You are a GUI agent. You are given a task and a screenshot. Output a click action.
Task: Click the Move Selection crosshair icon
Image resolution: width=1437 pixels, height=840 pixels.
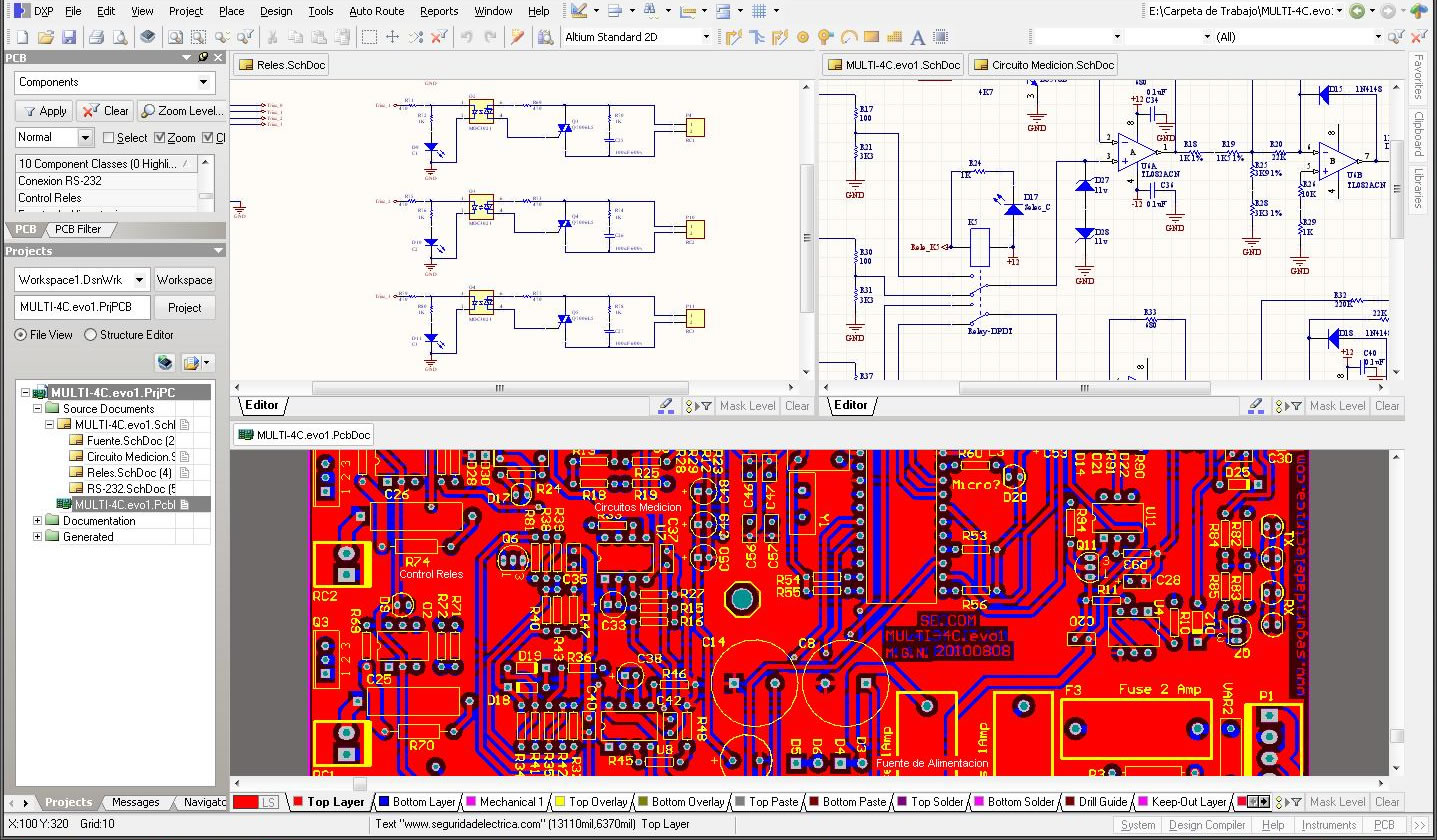(x=392, y=37)
